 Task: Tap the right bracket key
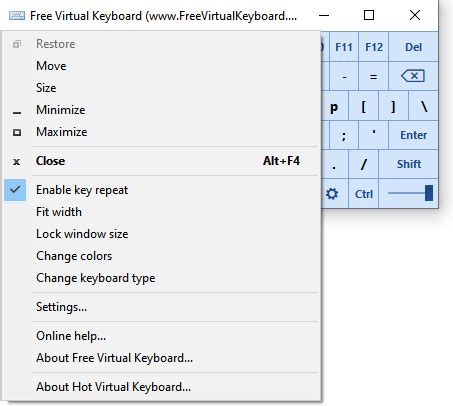pyautogui.click(x=393, y=106)
